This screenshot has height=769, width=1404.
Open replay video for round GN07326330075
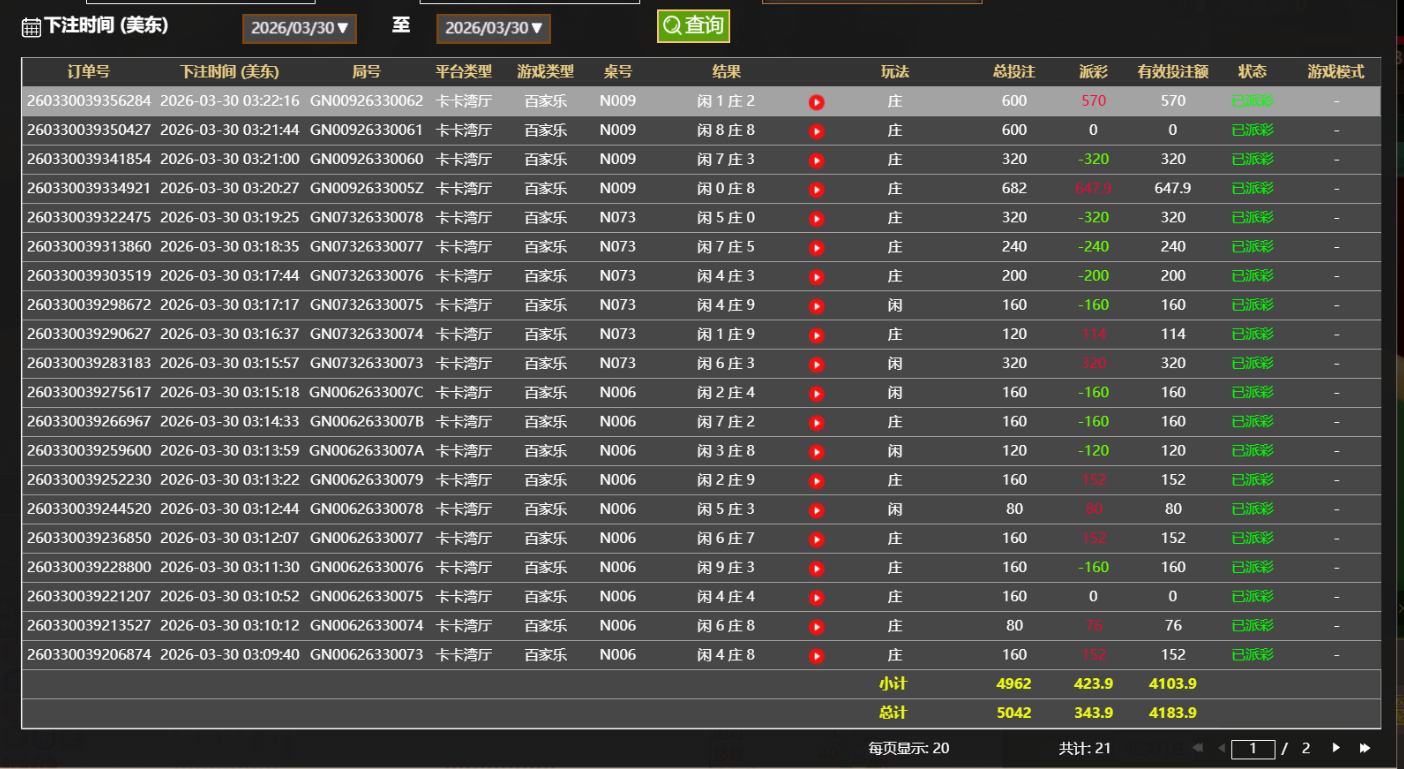click(816, 306)
